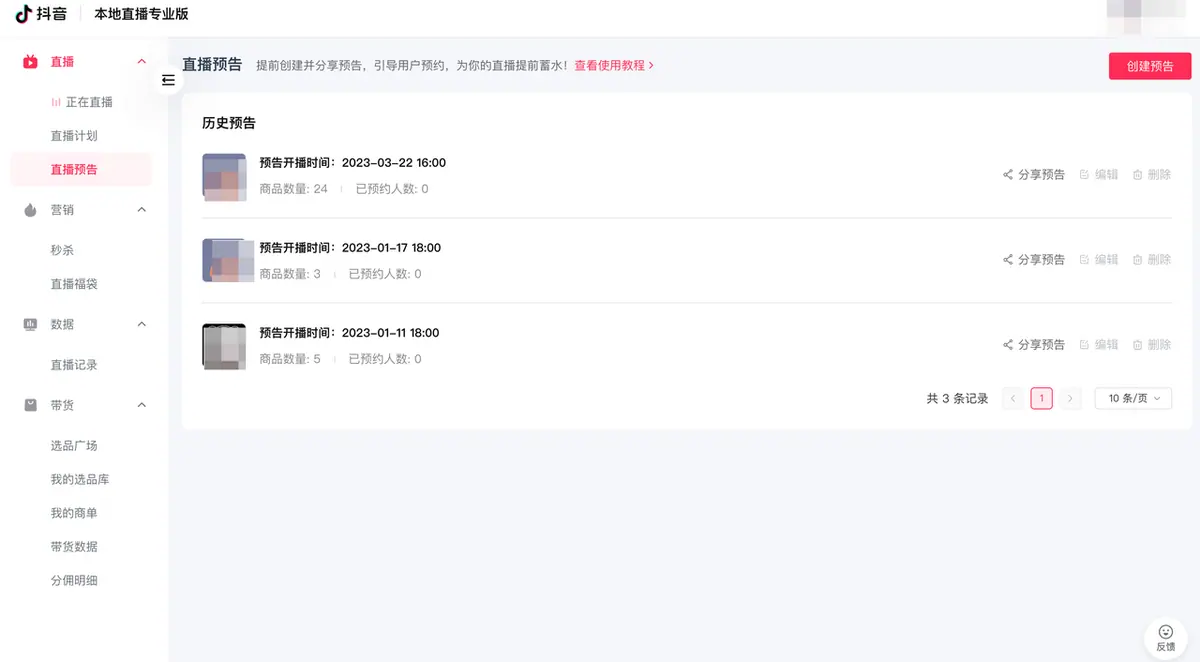Open the 10 条/页 page size dropdown
The image size is (1200, 662).
(x=1133, y=398)
